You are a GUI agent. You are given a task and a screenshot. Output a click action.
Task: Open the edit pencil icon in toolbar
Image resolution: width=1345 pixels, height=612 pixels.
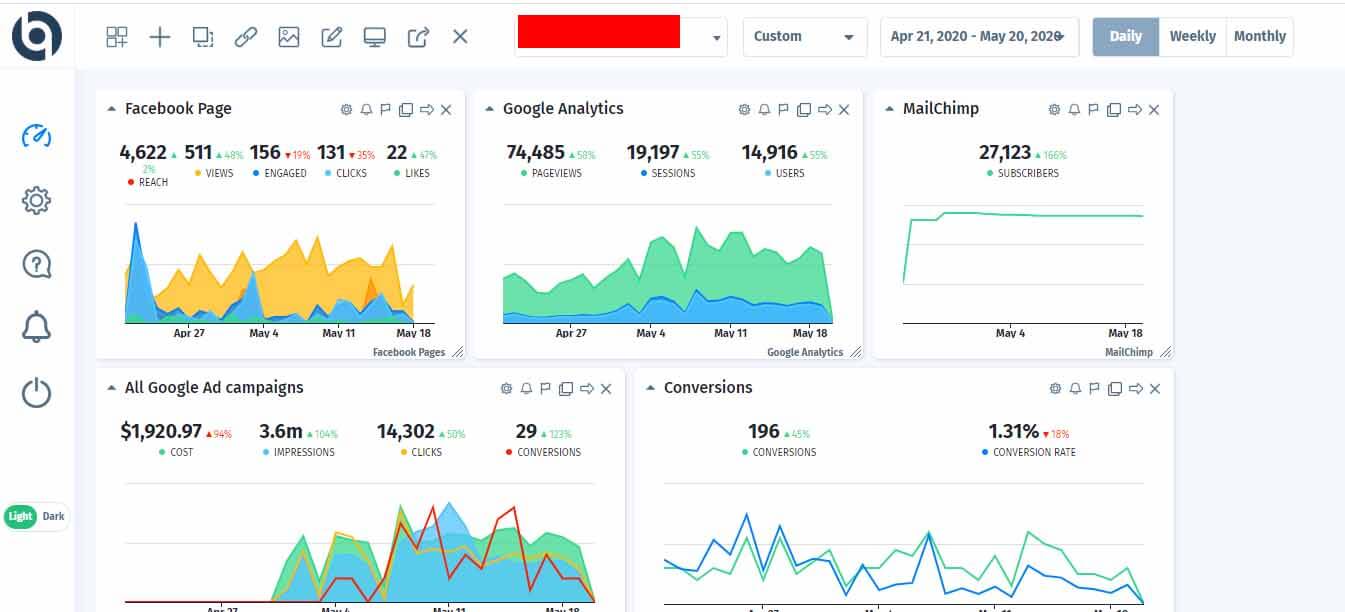[x=332, y=37]
